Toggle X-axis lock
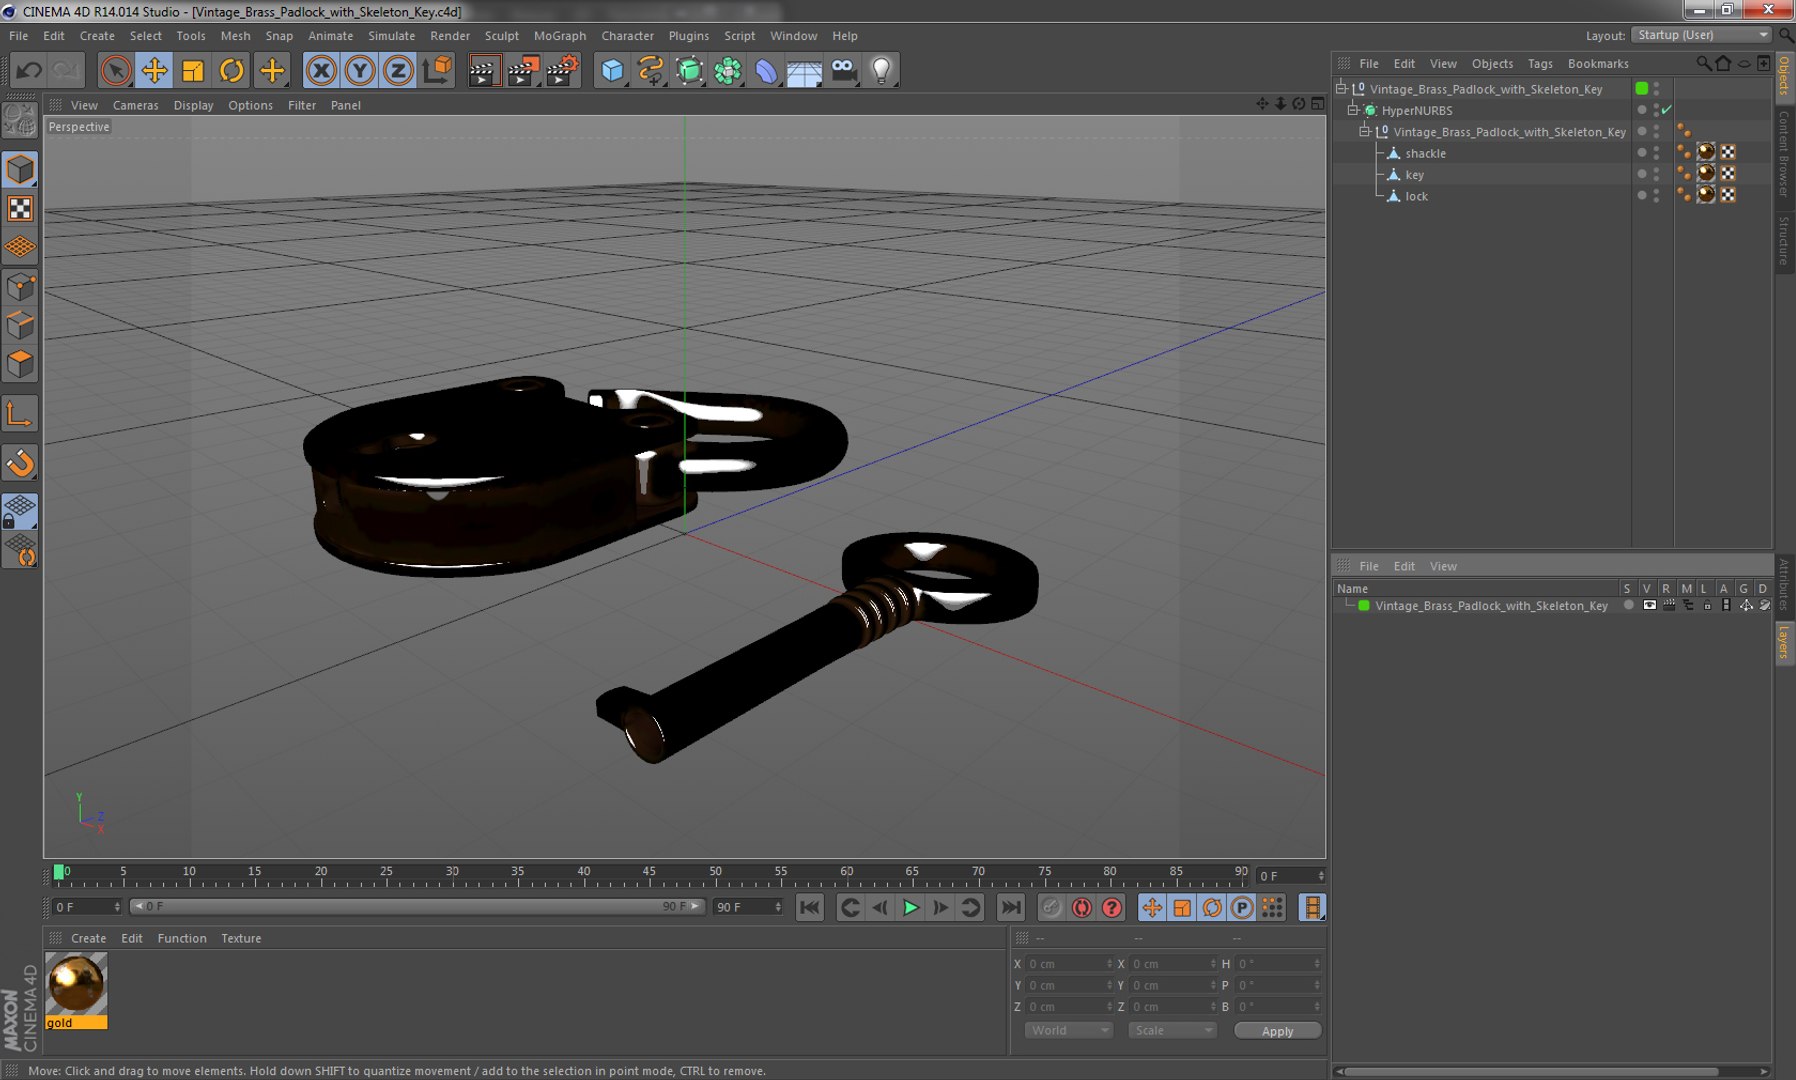The height and width of the screenshot is (1080, 1796). 321,70
